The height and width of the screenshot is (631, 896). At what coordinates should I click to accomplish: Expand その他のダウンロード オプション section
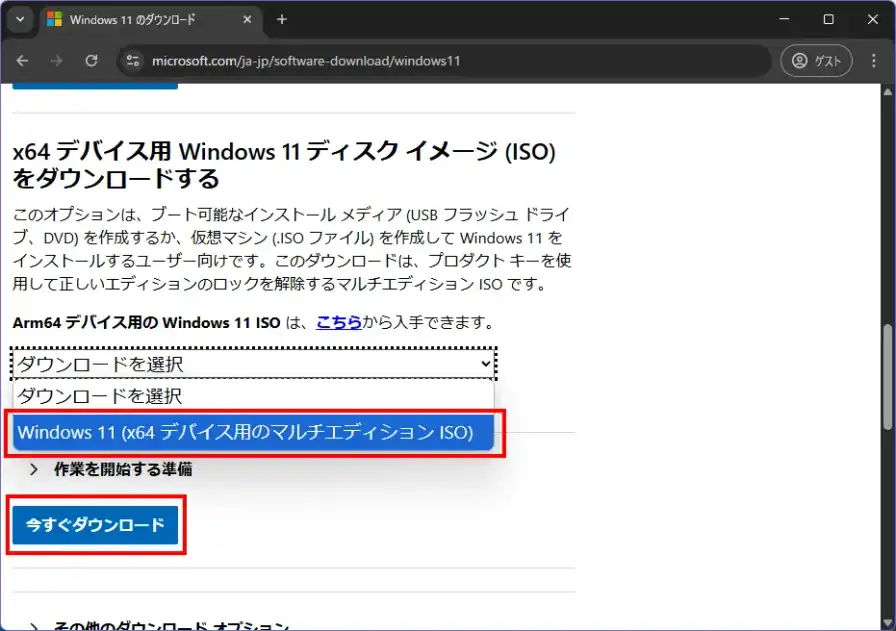tap(160, 626)
